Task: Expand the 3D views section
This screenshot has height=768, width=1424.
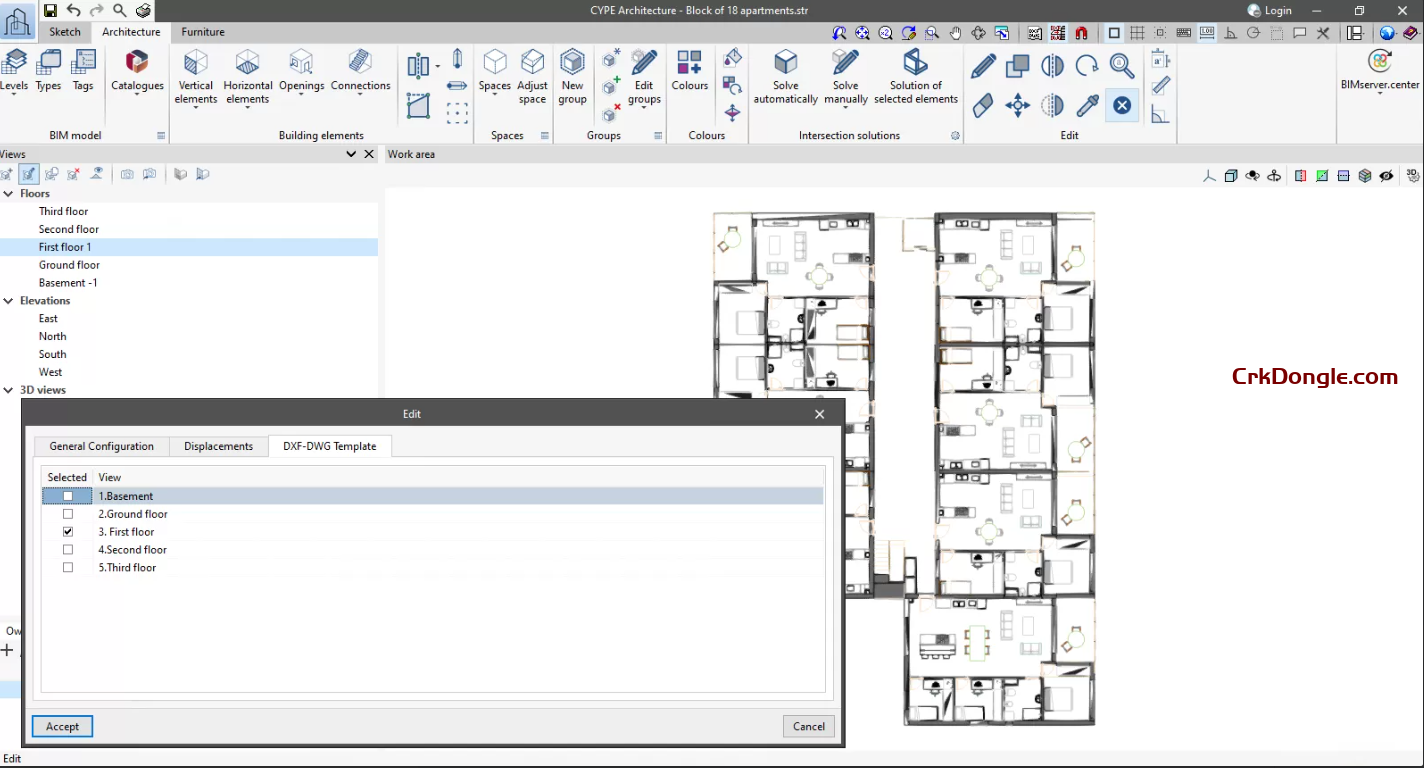Action: coord(9,389)
